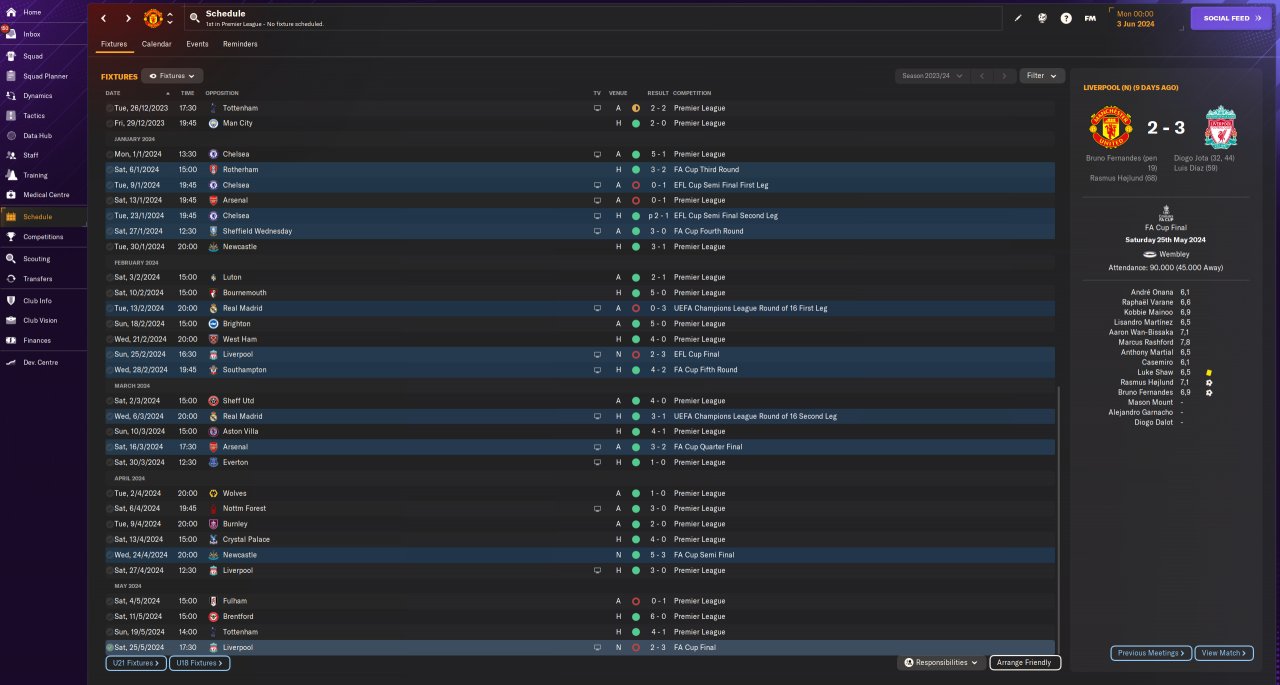This screenshot has height=685, width=1280.
Task: Click the fixtures list vertical scrollbar
Action: click(1058, 520)
